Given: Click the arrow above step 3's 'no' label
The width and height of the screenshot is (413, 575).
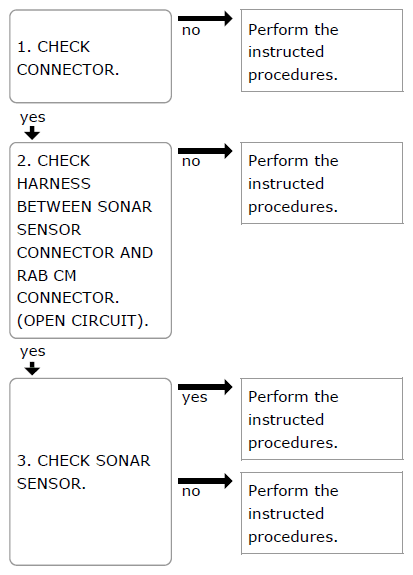Looking at the screenshot, I should 205,481.
